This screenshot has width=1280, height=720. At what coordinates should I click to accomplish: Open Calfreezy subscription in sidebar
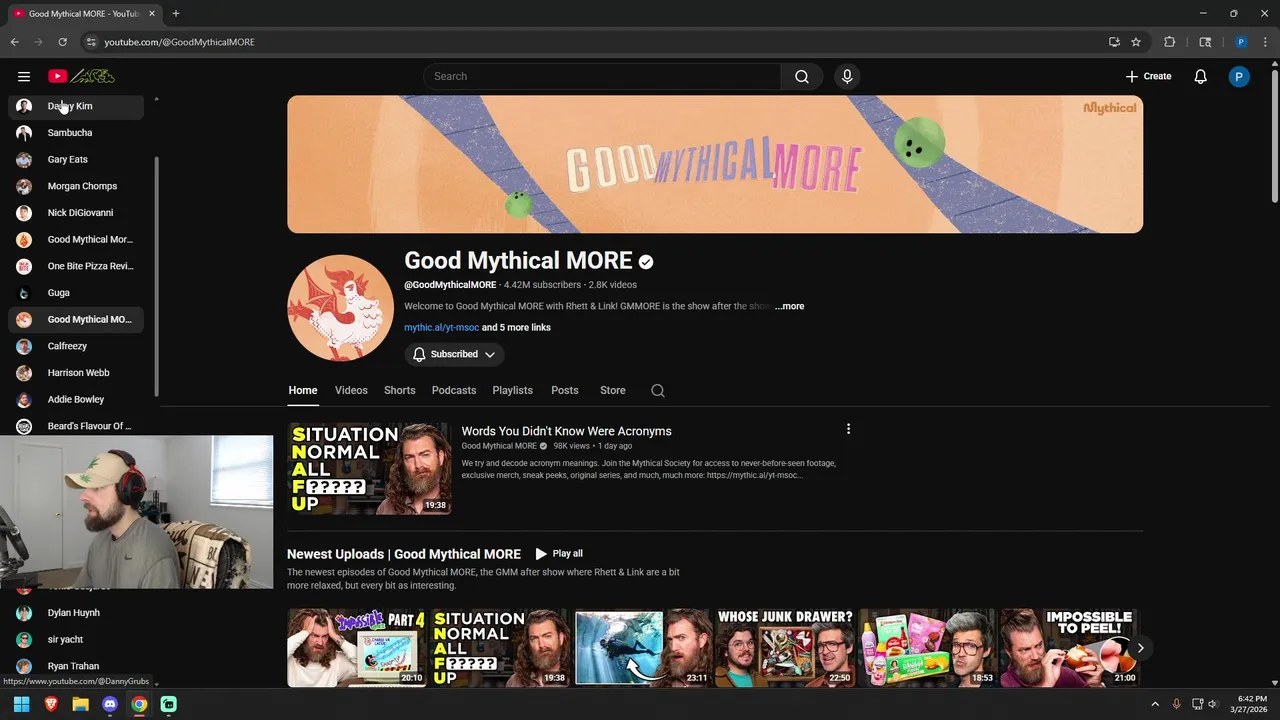(x=76, y=346)
